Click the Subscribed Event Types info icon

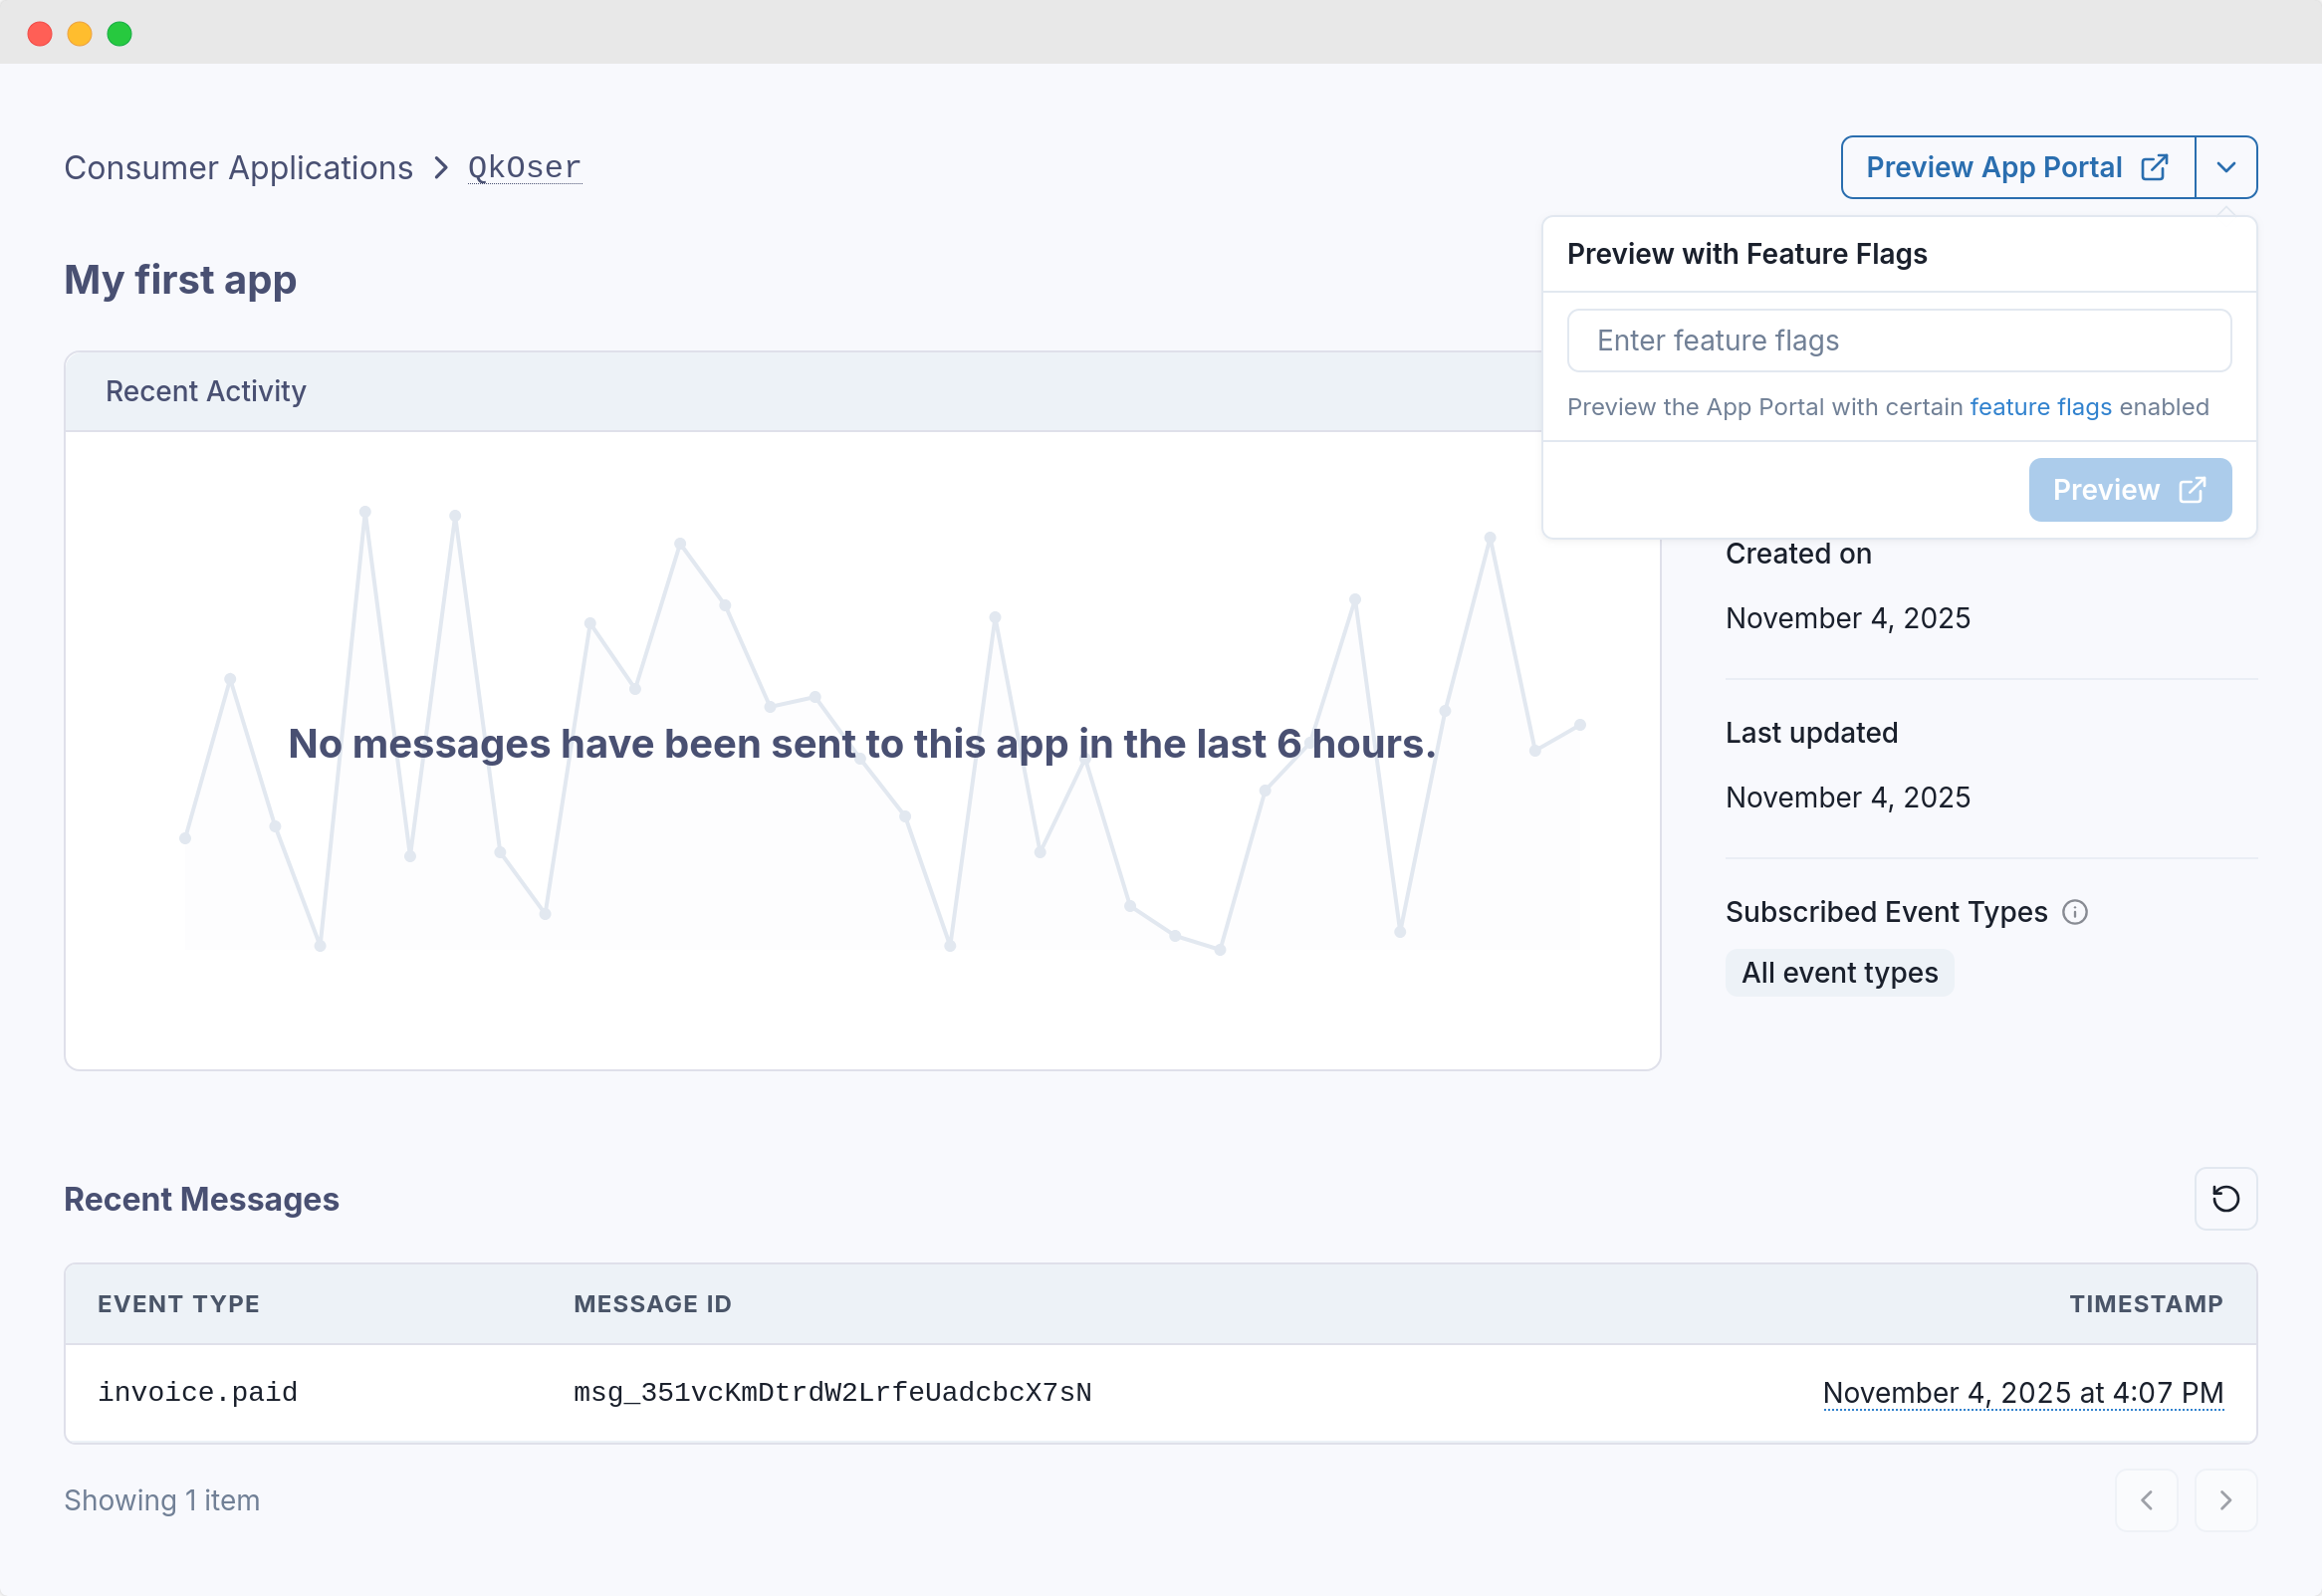pyautogui.click(x=2075, y=912)
